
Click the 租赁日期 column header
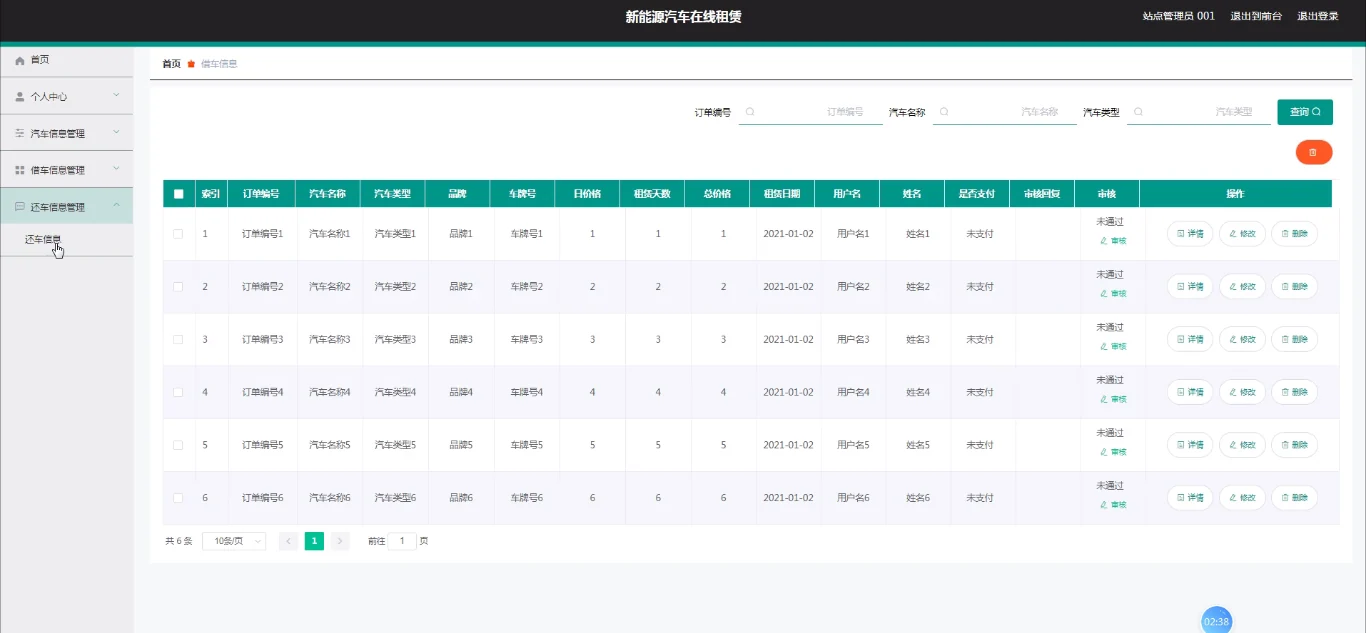coord(782,194)
